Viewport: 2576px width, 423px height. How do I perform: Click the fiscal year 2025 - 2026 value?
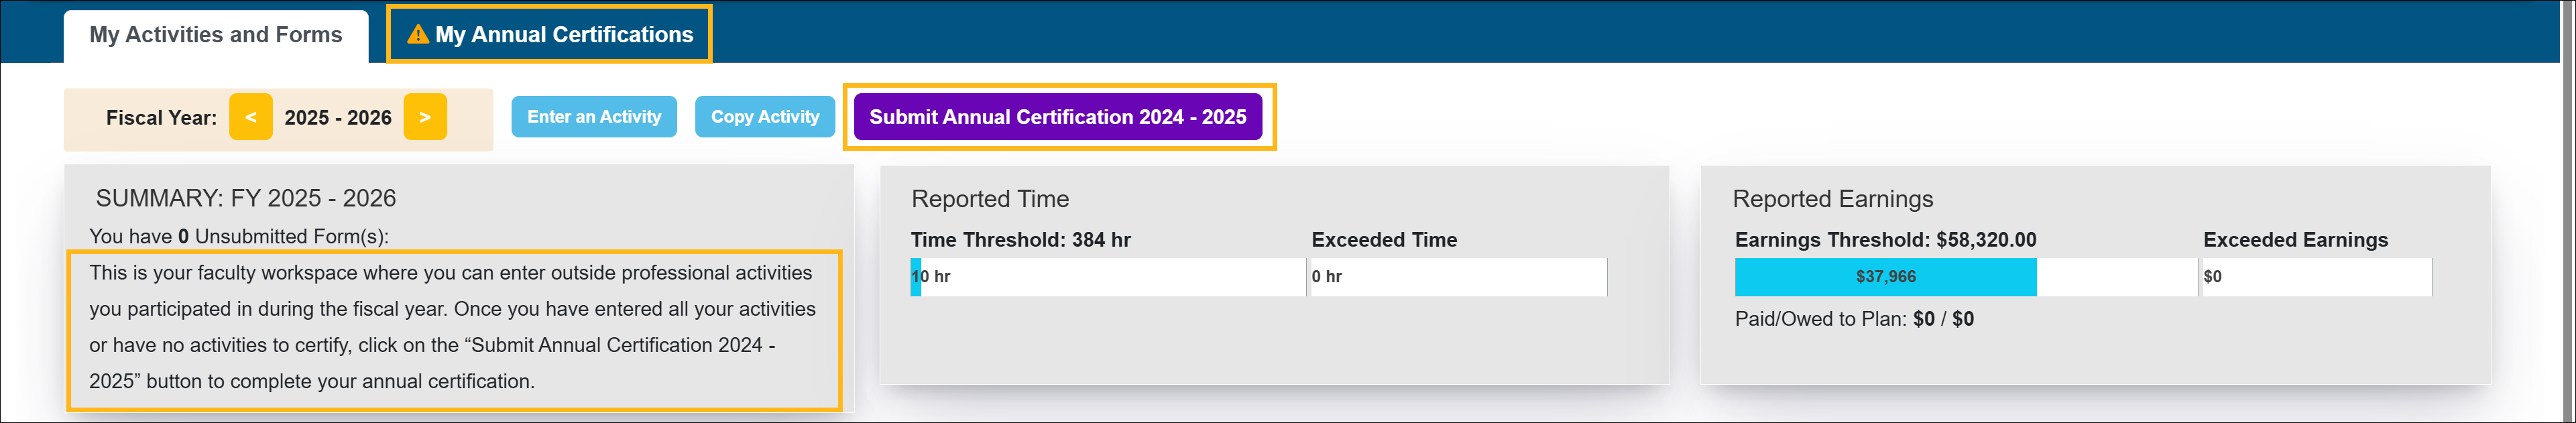[x=338, y=118]
